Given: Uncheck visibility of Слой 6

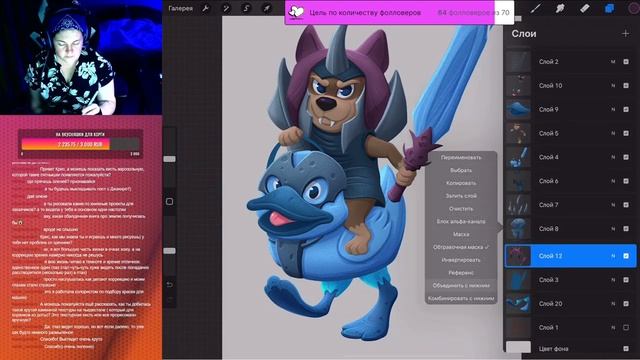Looking at the screenshot, I should [626, 181].
